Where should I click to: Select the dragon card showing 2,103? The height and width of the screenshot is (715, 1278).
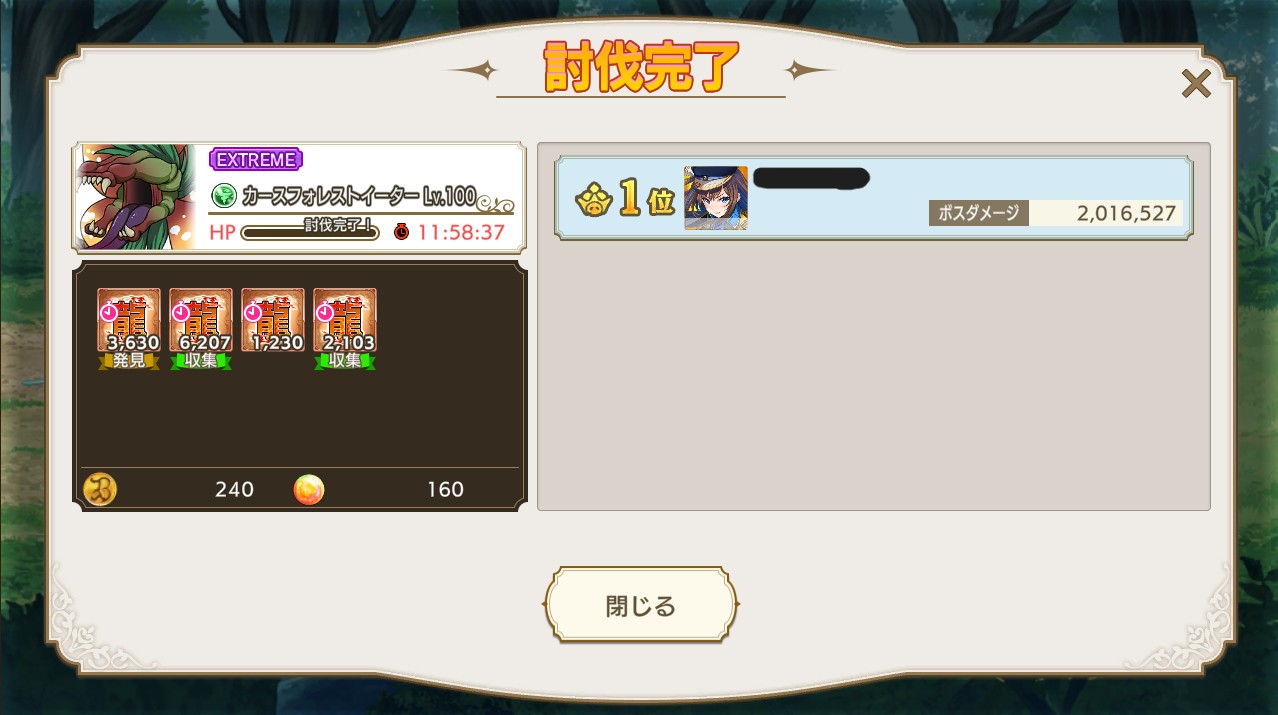(x=345, y=320)
